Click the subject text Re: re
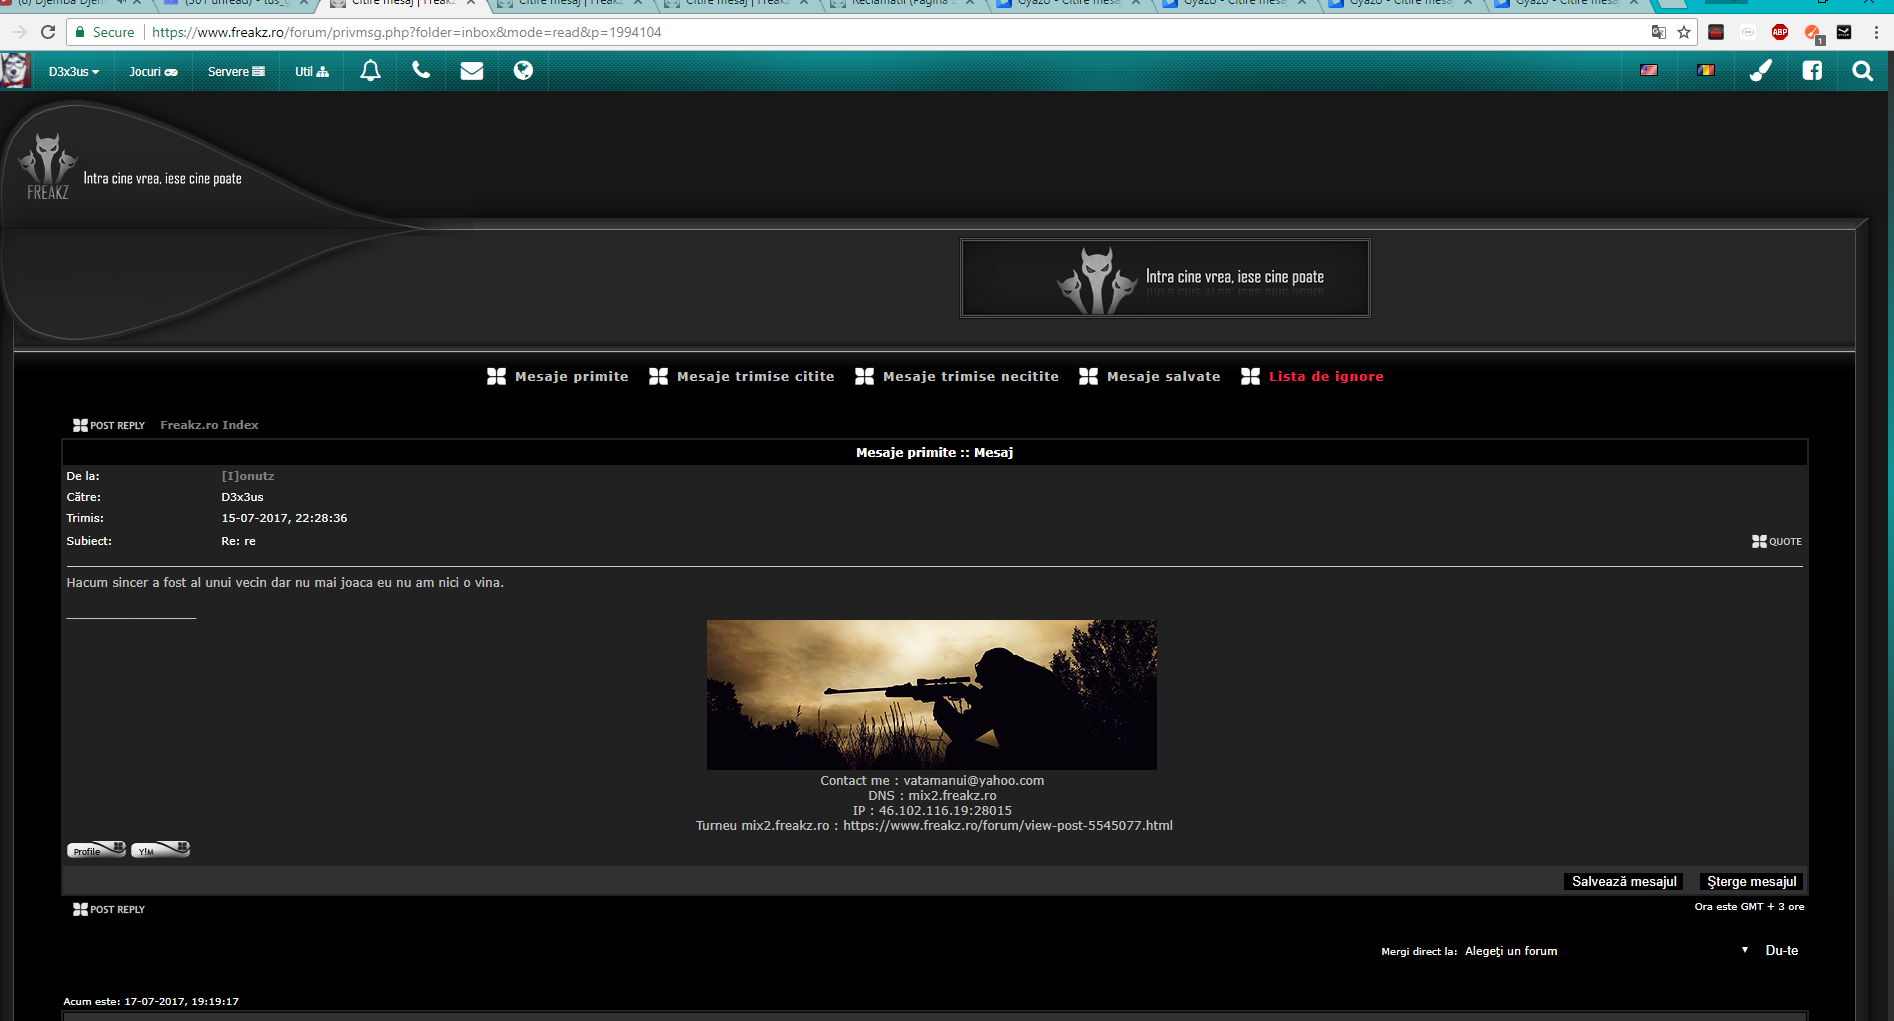The image size is (1894, 1021). pyautogui.click(x=238, y=541)
